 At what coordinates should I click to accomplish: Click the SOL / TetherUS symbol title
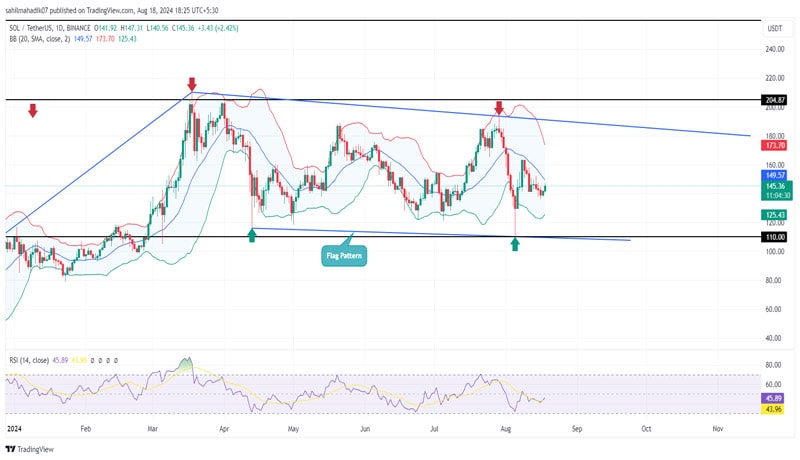tap(49, 28)
